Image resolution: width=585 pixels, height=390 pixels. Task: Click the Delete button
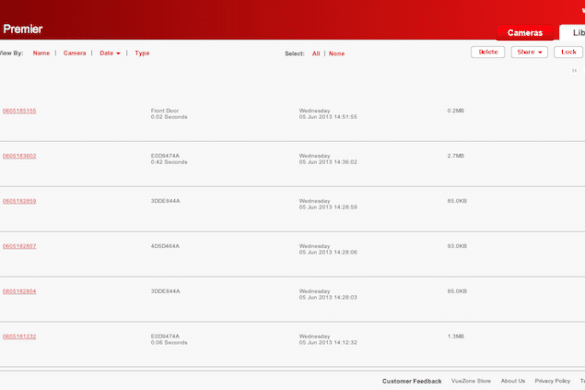coord(488,52)
